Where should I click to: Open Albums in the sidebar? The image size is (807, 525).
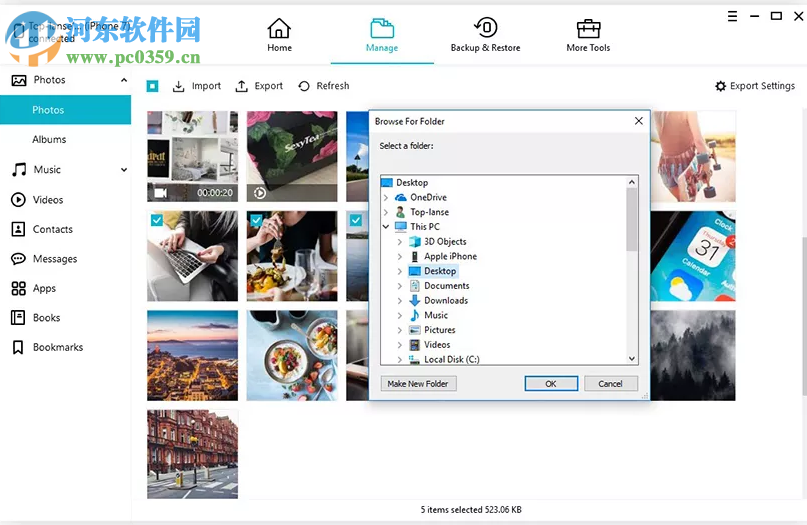point(49,139)
